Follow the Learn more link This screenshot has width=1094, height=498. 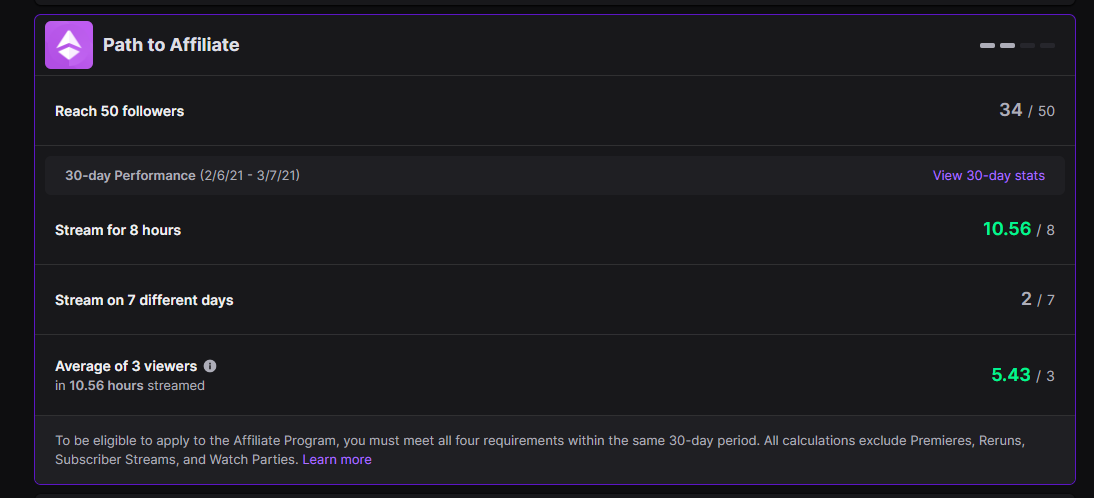[337, 460]
